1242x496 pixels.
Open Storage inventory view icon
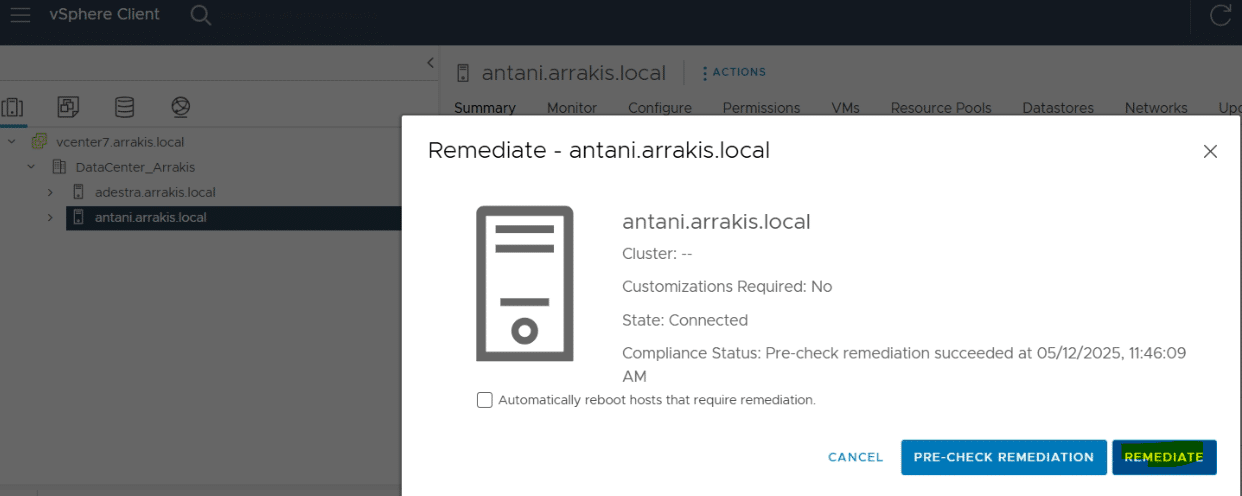coord(124,106)
